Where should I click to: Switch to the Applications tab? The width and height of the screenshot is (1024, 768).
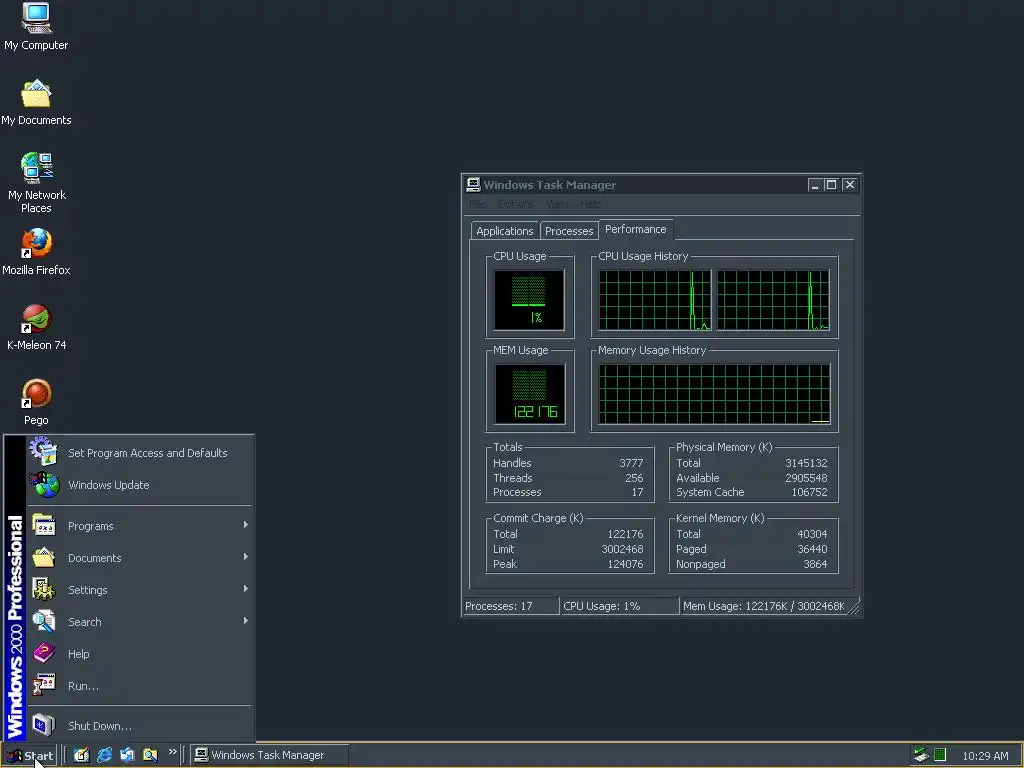tap(505, 231)
